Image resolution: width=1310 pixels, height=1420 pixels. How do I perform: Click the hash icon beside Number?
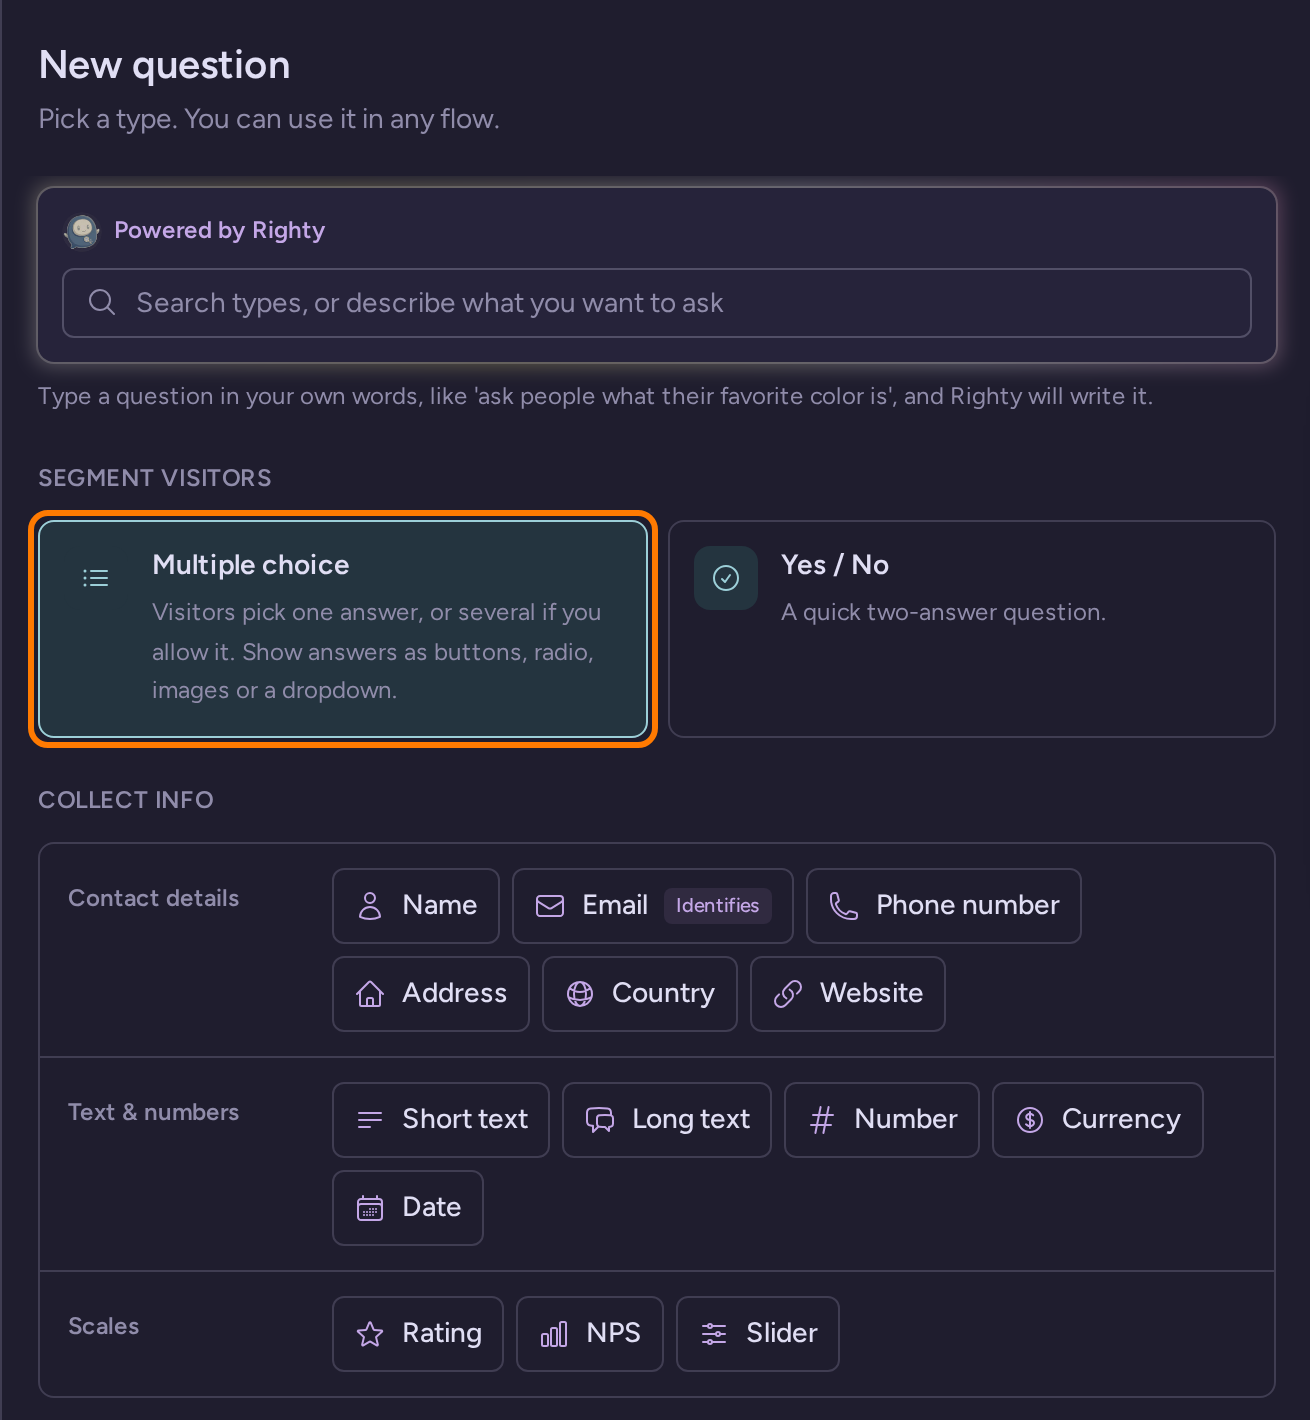(822, 1120)
